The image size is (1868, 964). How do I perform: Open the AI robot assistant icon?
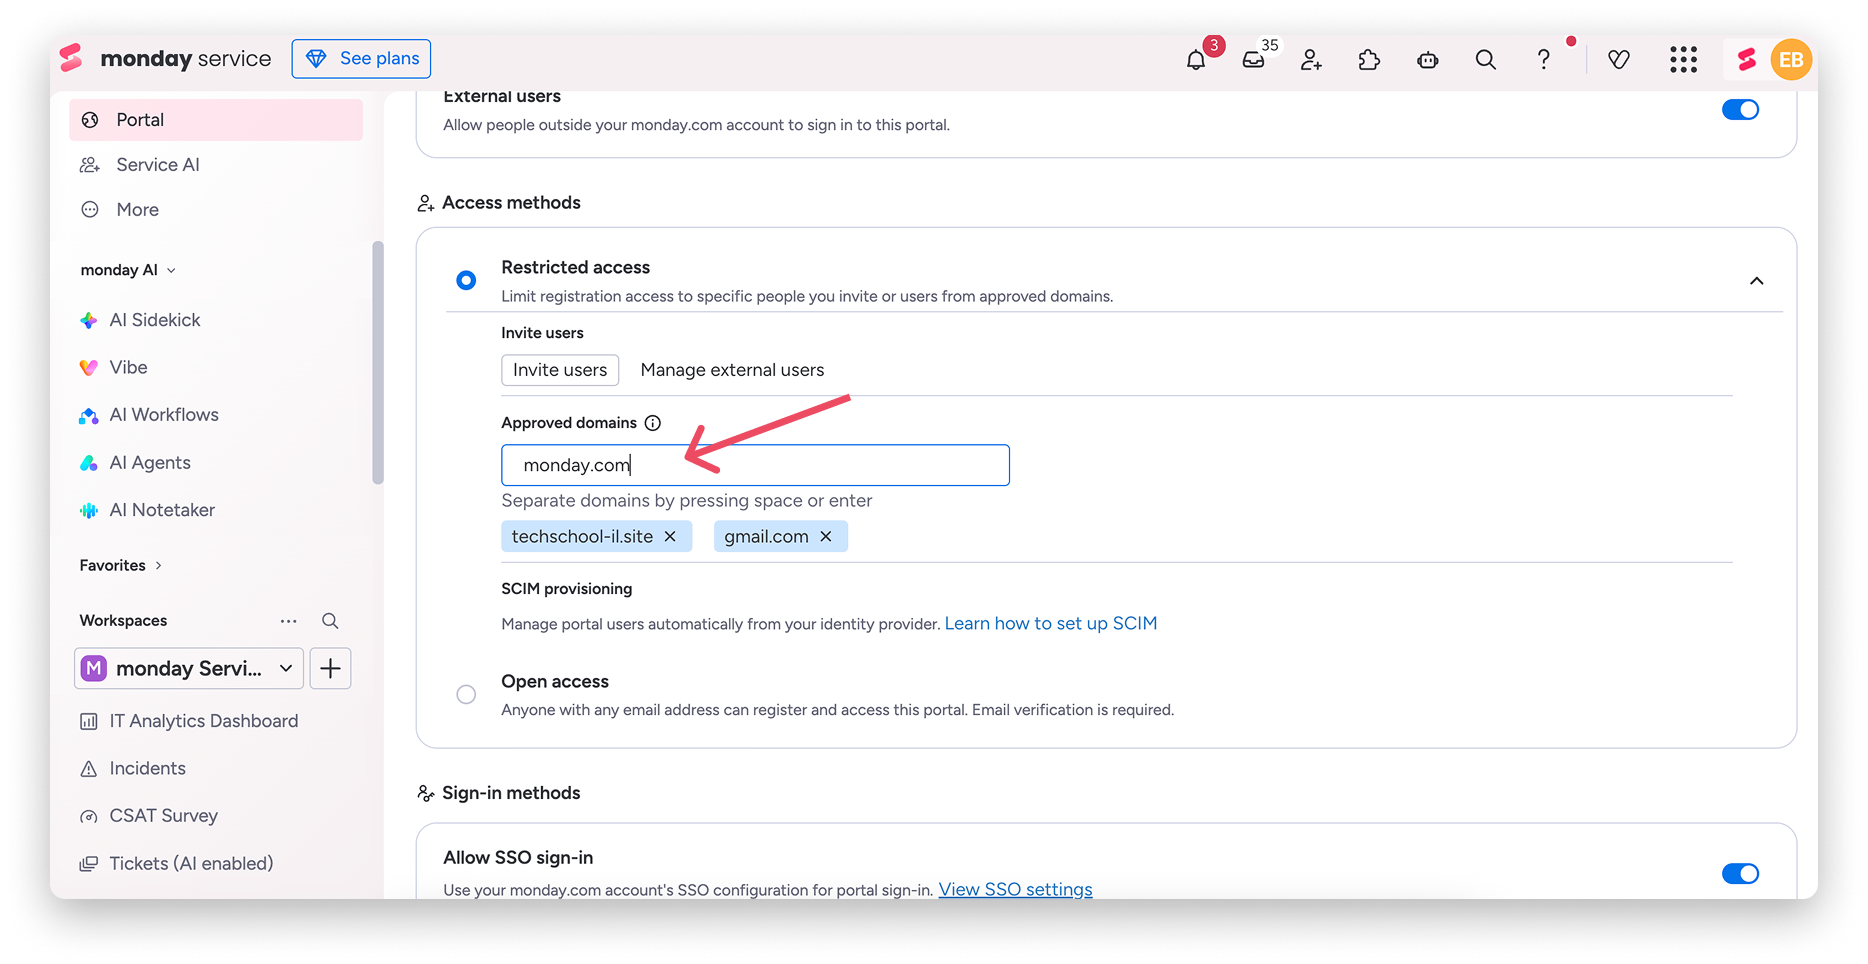point(1428,60)
